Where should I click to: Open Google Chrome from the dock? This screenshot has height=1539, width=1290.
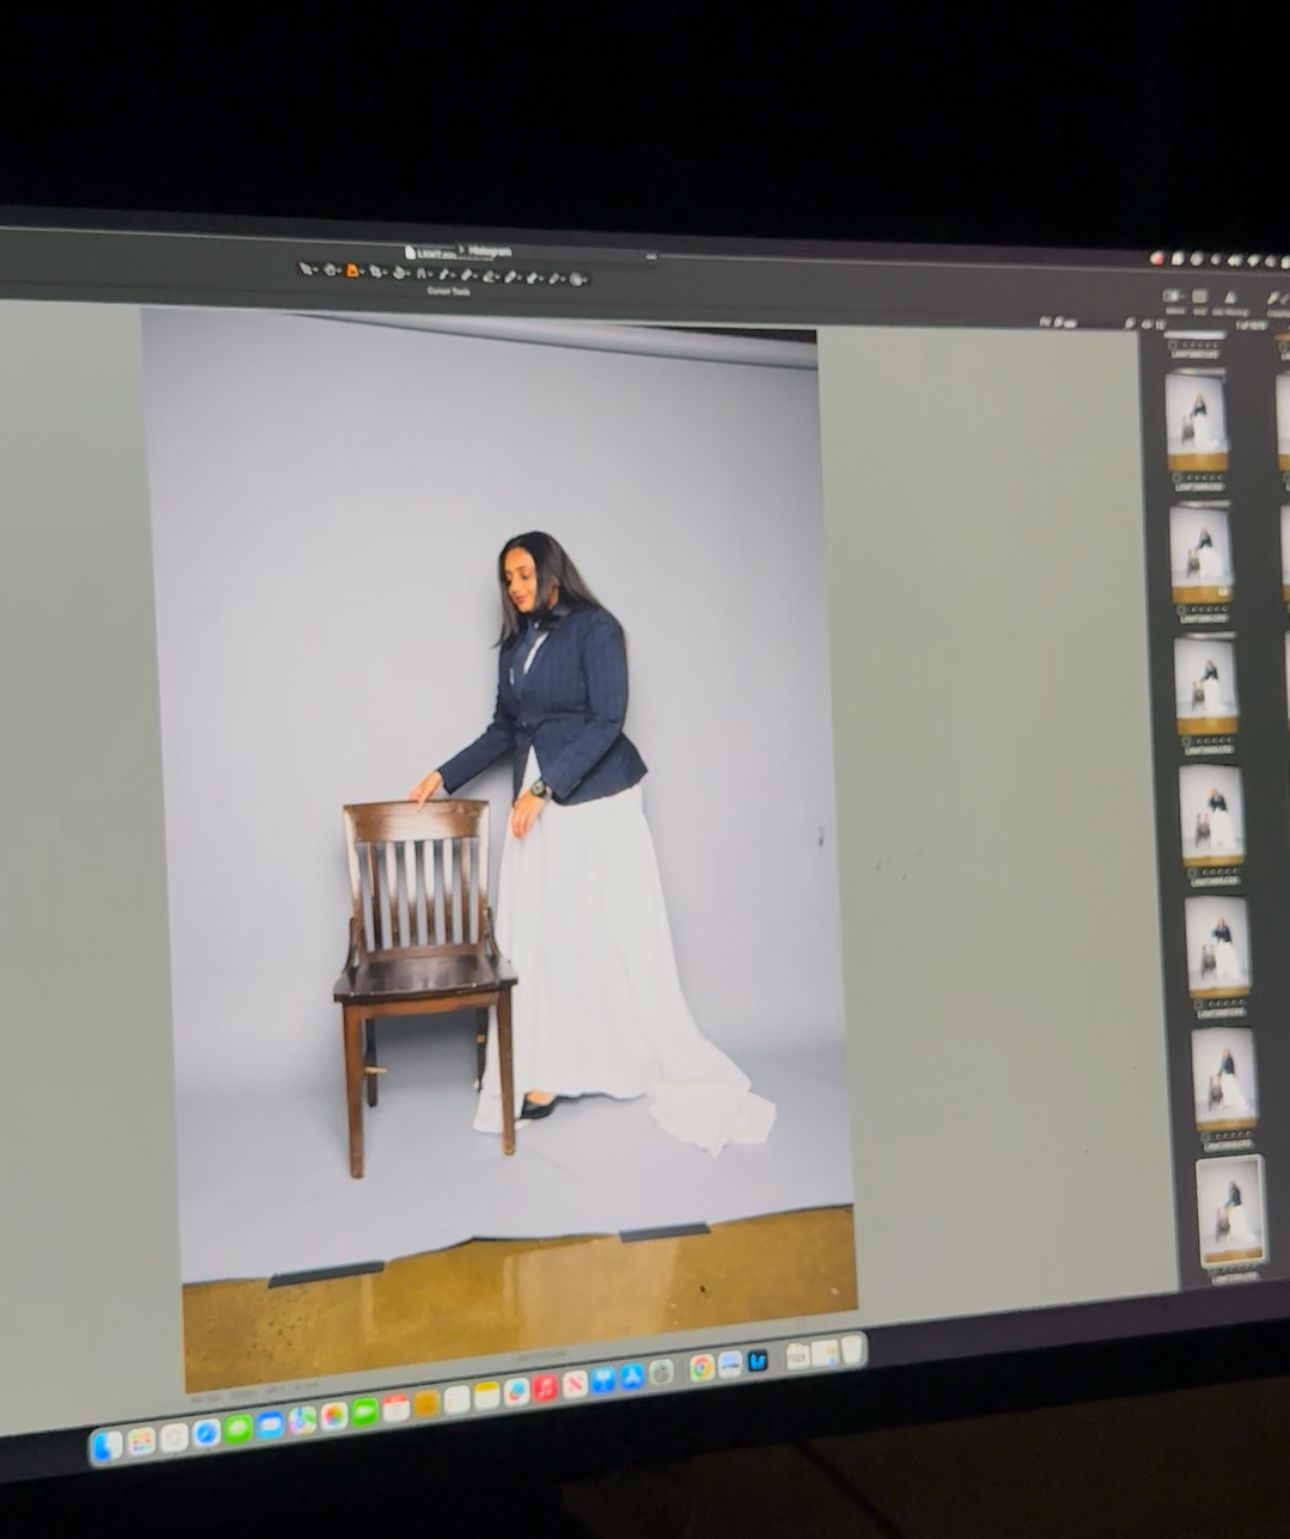coord(702,1367)
